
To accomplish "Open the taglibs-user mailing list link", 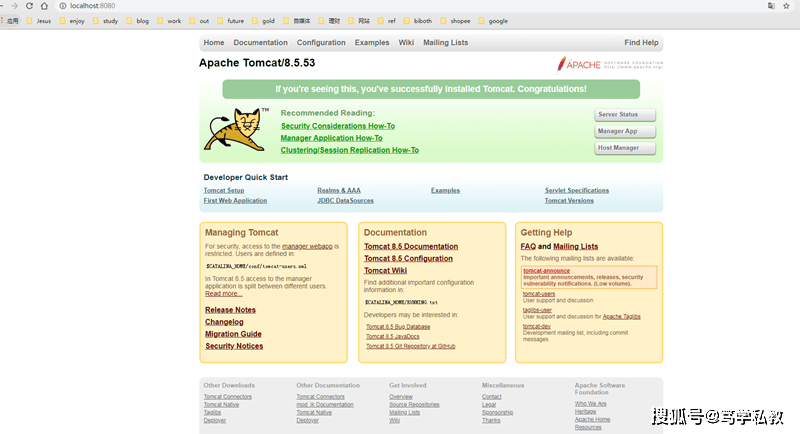I will pyautogui.click(x=537, y=310).
